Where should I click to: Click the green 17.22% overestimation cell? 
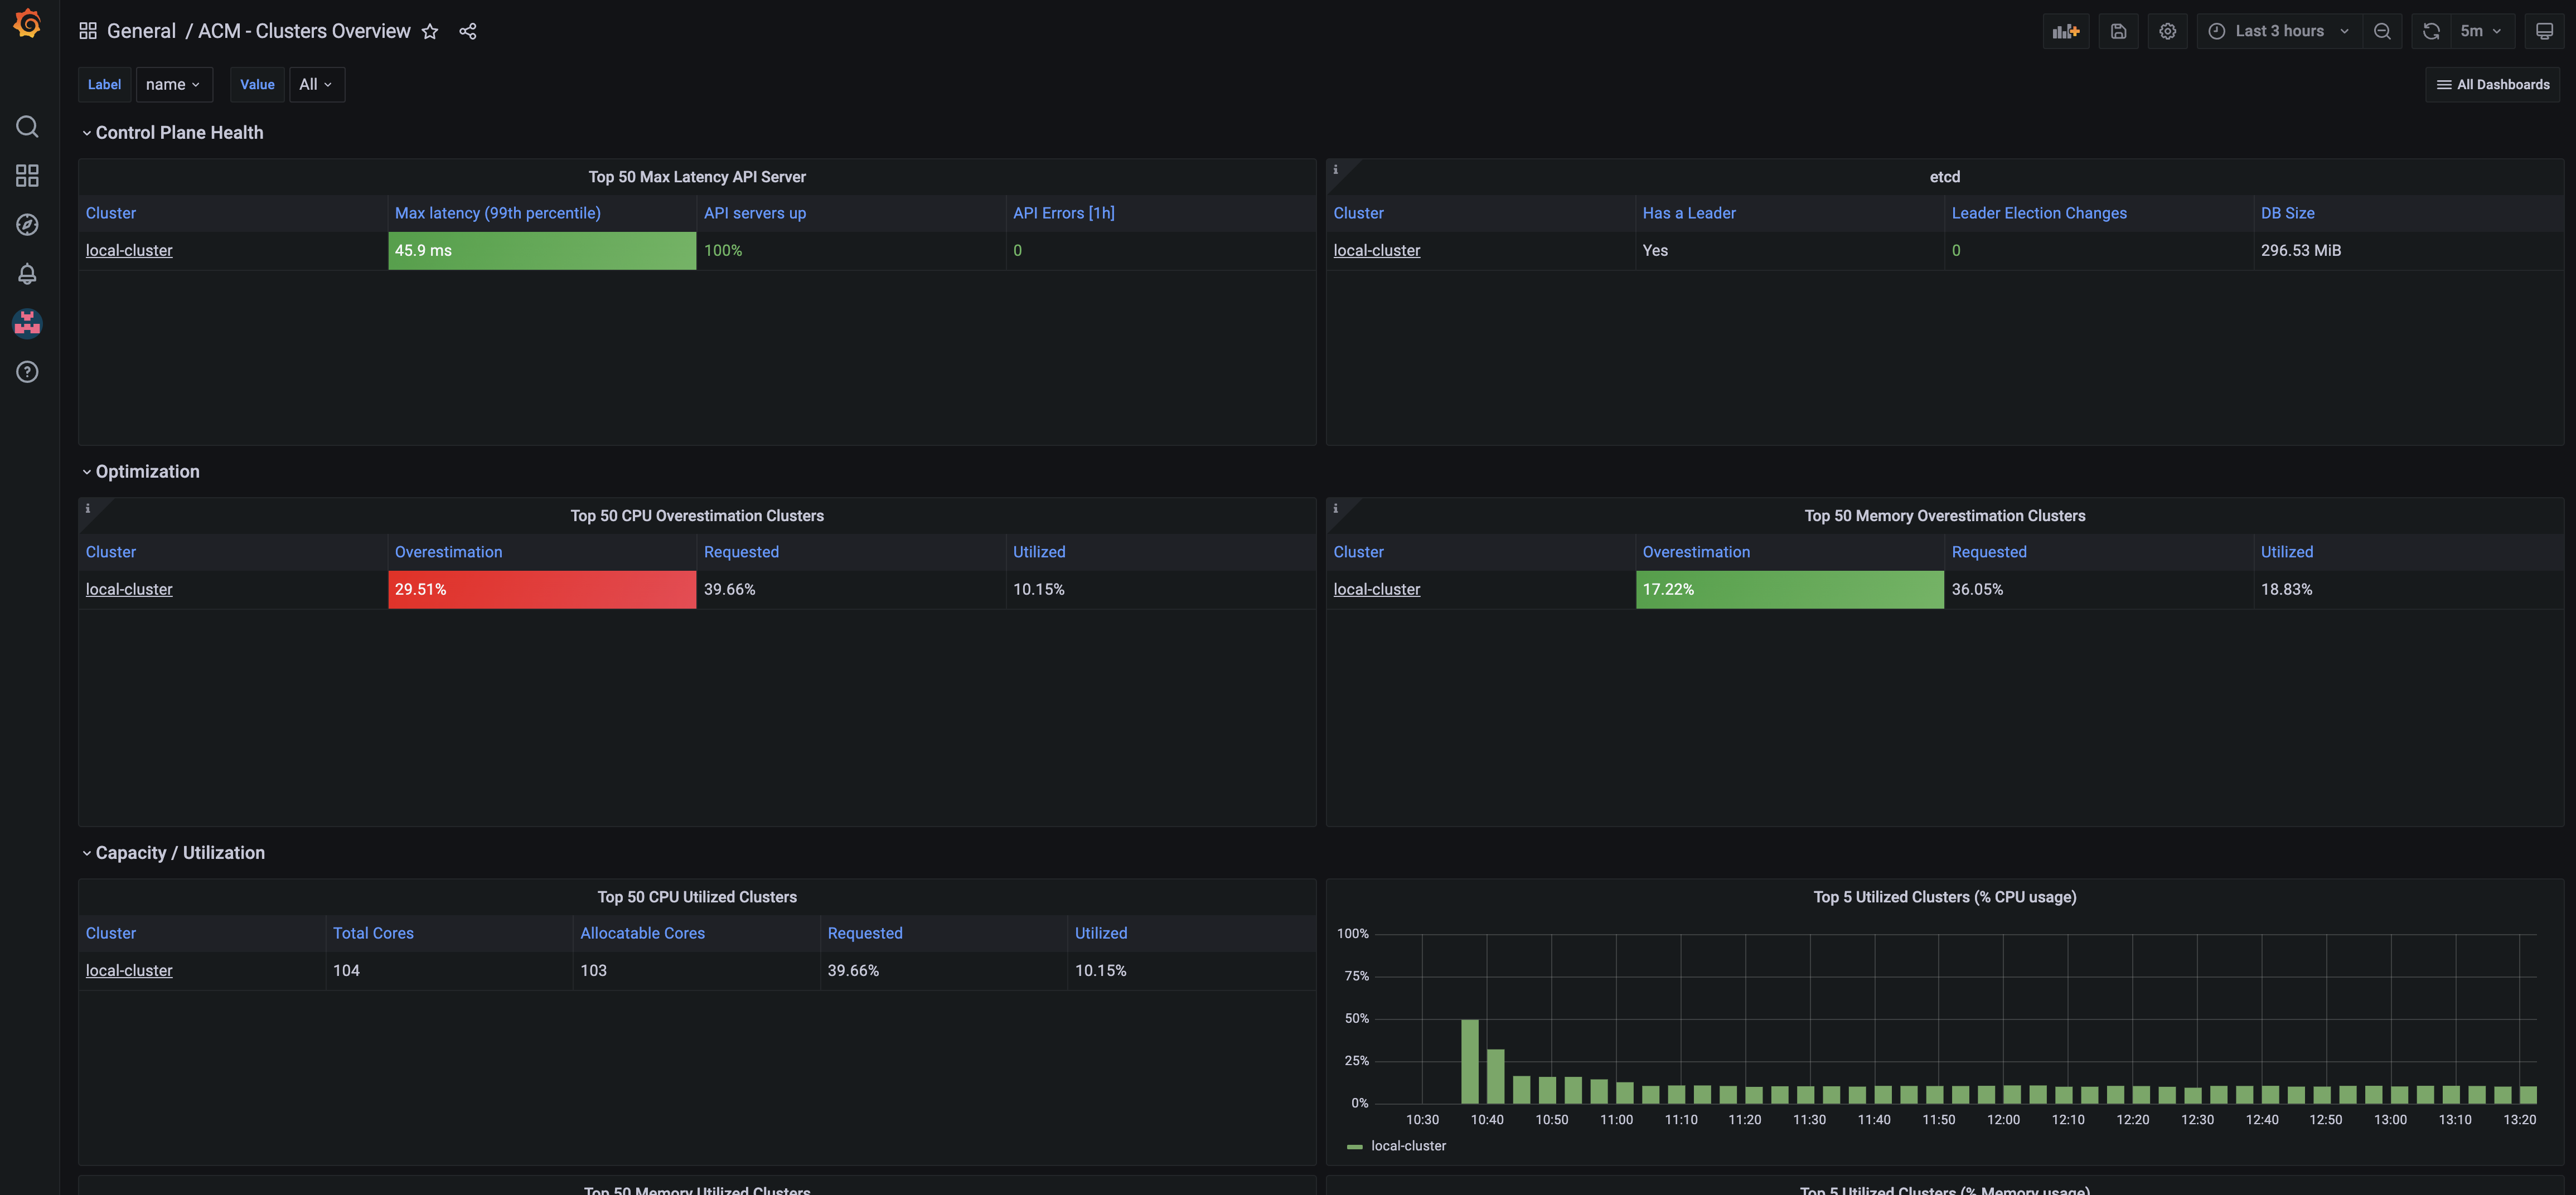tap(1789, 589)
